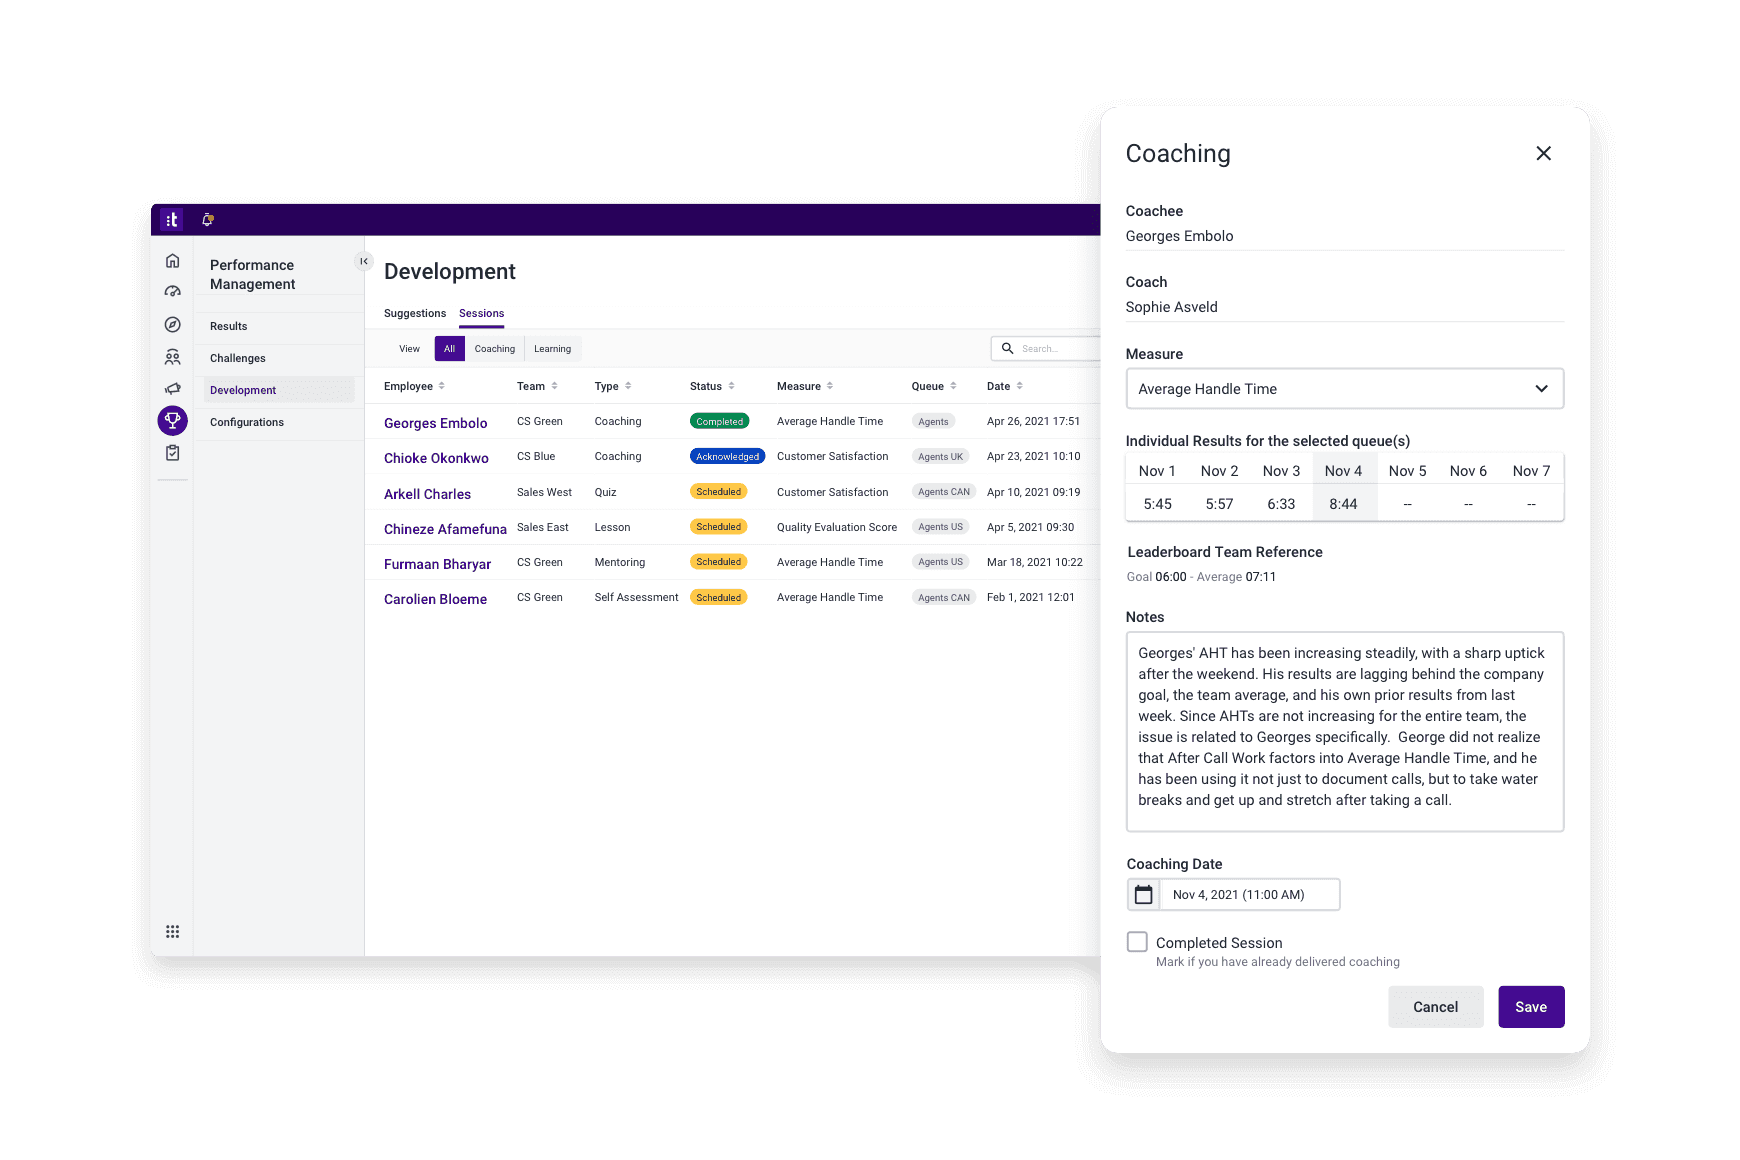Select Nov 4 in the results row
This screenshot has height=1160, width=1740.
(x=1344, y=470)
